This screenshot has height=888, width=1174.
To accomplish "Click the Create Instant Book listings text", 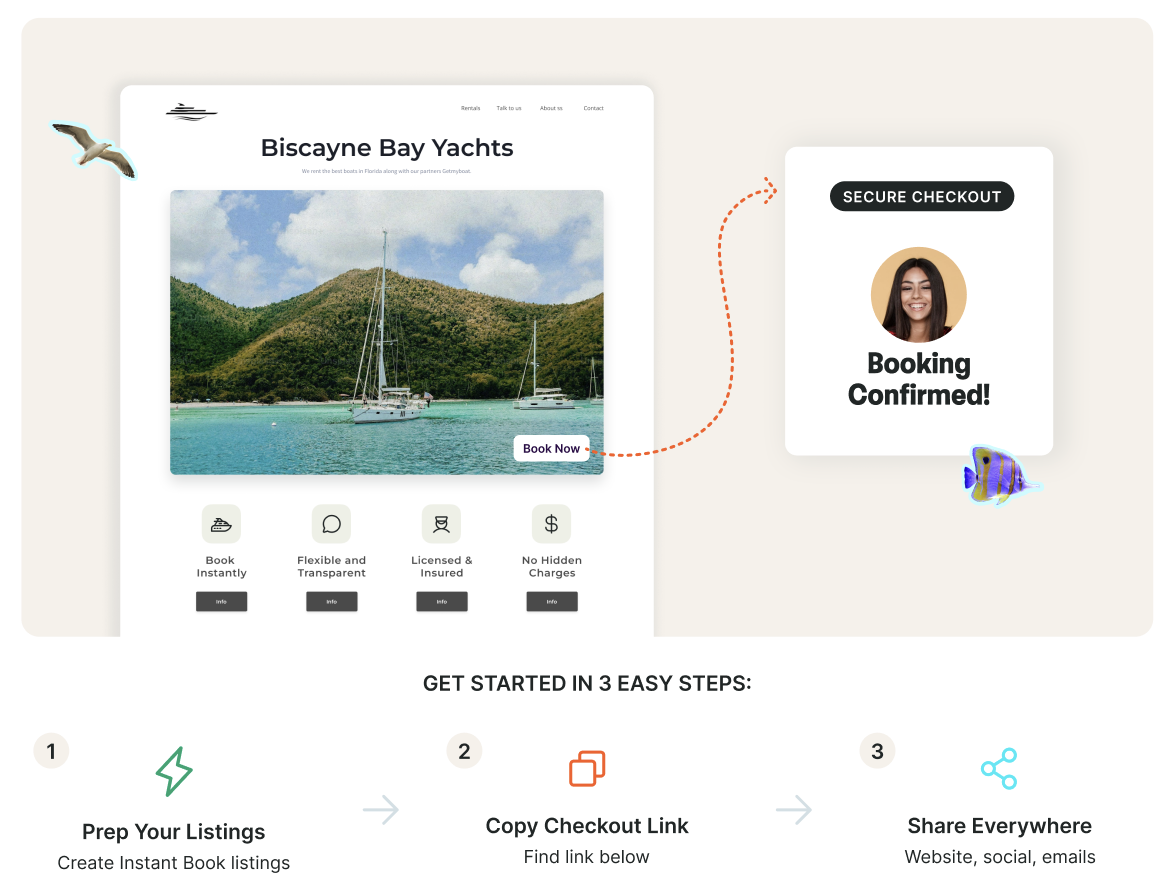I will coord(174,863).
